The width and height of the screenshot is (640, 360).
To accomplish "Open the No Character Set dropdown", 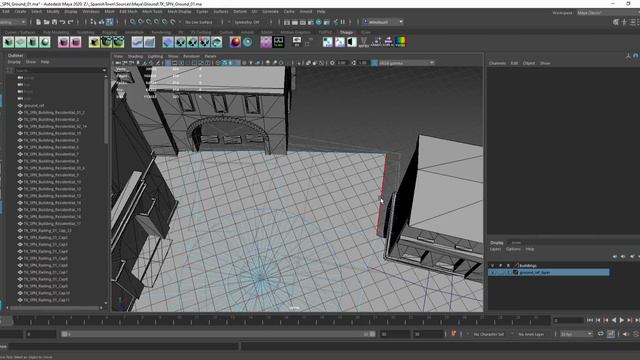I will tap(489, 334).
